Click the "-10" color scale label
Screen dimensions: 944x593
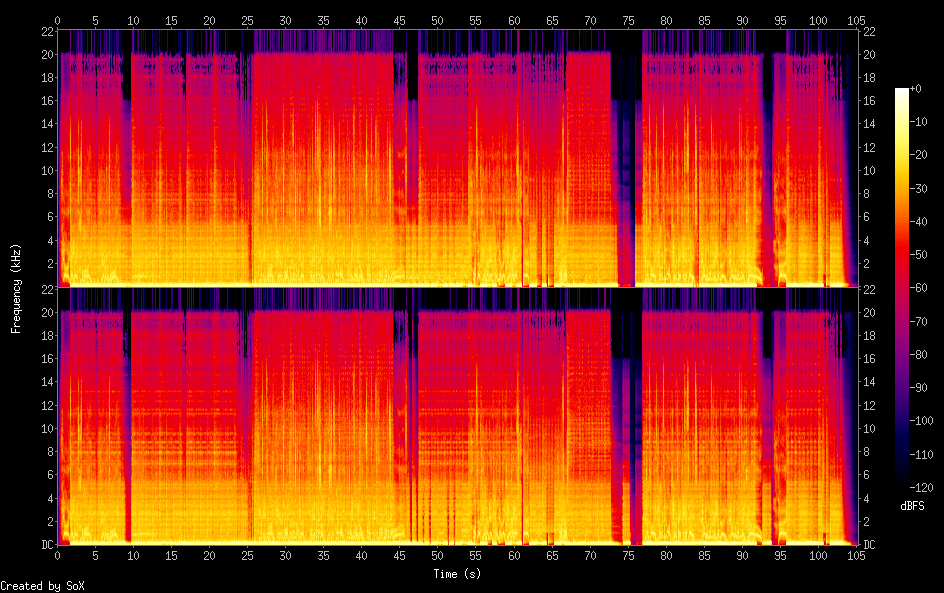tap(919, 122)
